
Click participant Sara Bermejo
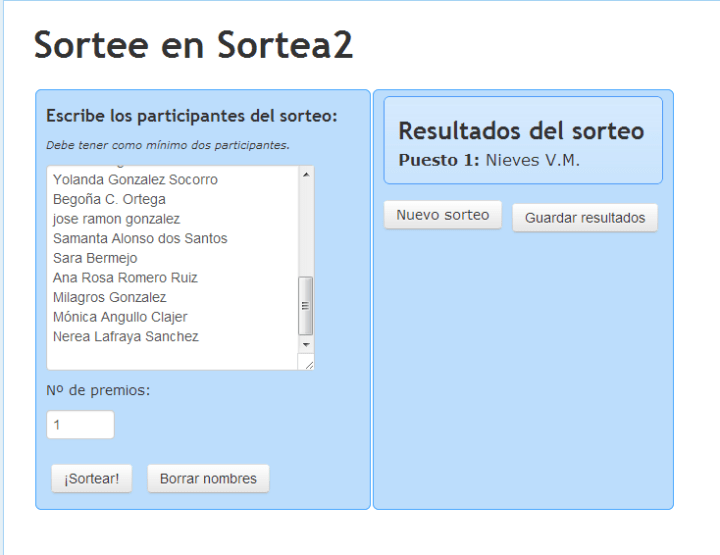point(95,258)
